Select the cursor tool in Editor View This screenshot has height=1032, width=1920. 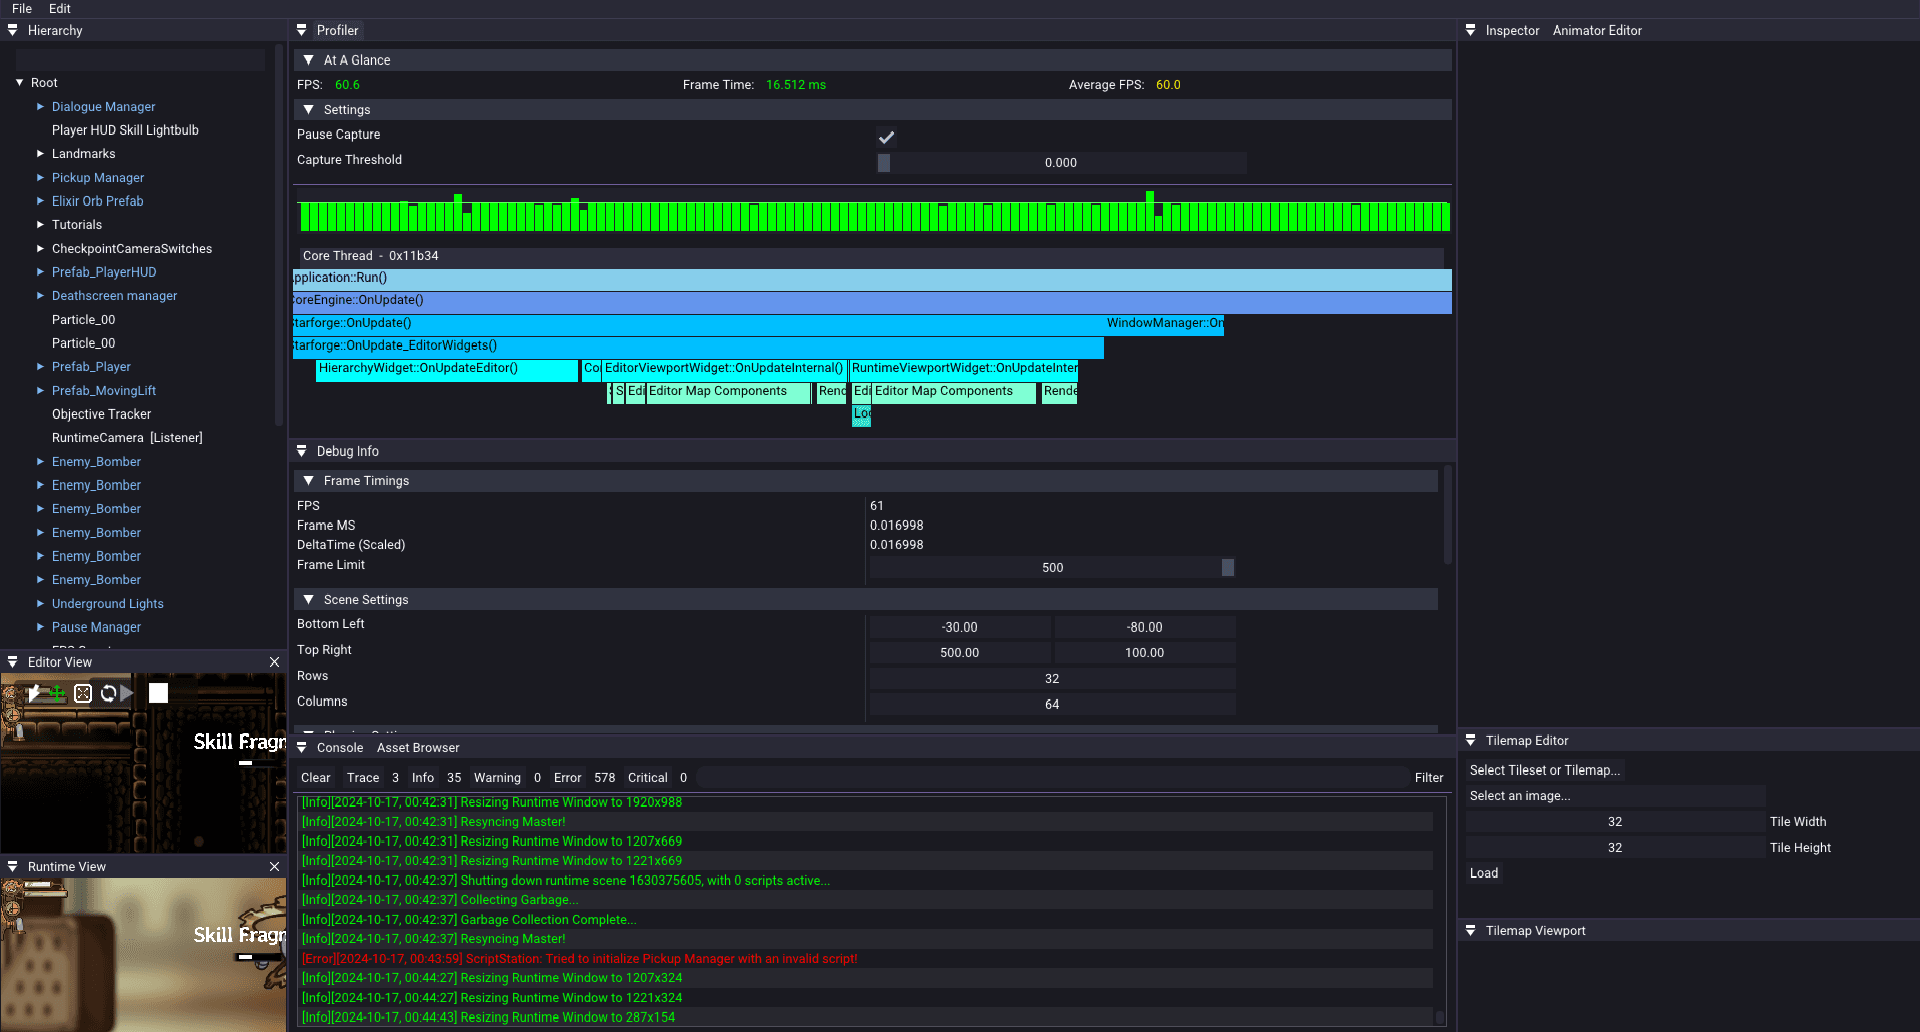(x=34, y=693)
